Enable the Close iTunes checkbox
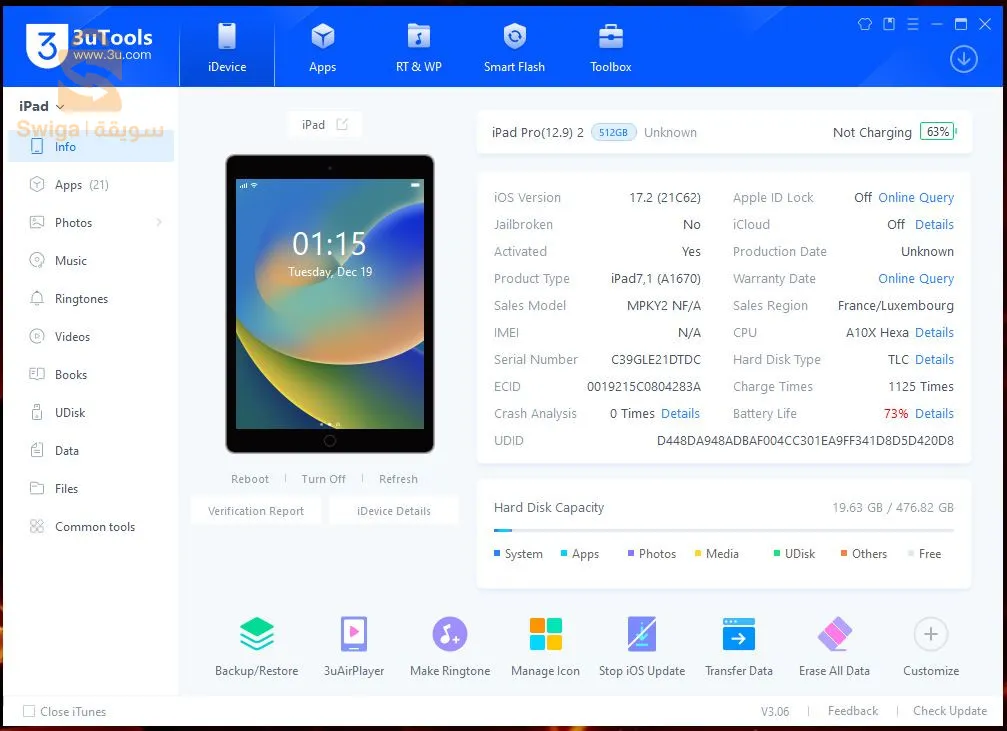This screenshot has height=731, width=1007. [29, 712]
